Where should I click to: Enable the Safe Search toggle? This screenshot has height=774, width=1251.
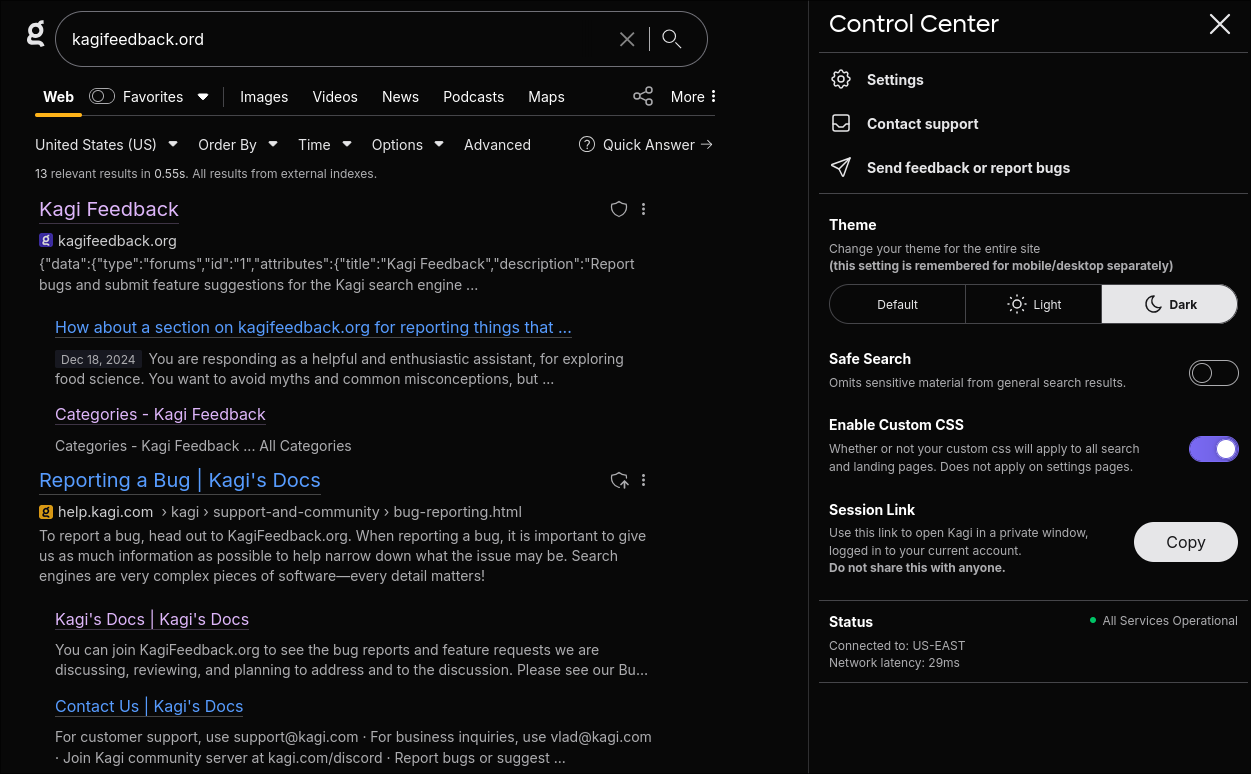(1213, 373)
